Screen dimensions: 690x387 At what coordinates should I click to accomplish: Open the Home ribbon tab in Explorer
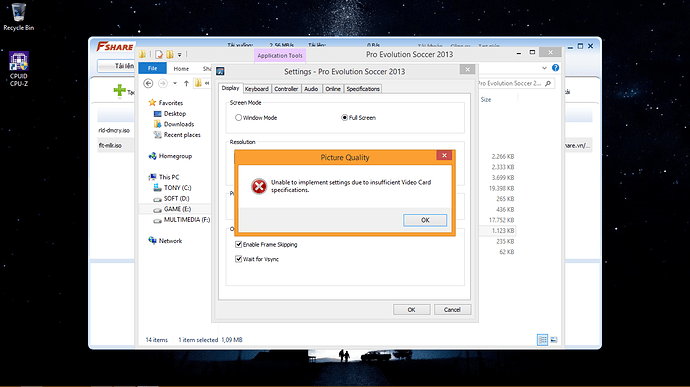pyautogui.click(x=181, y=69)
